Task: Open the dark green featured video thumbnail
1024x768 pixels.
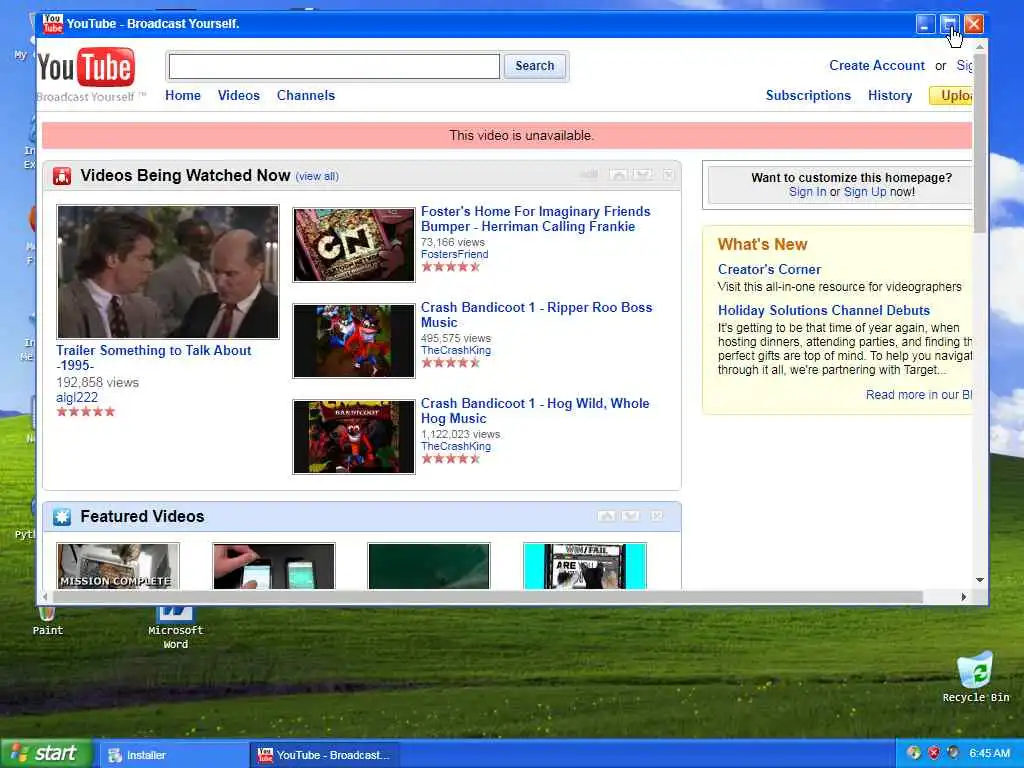Action: (429, 566)
